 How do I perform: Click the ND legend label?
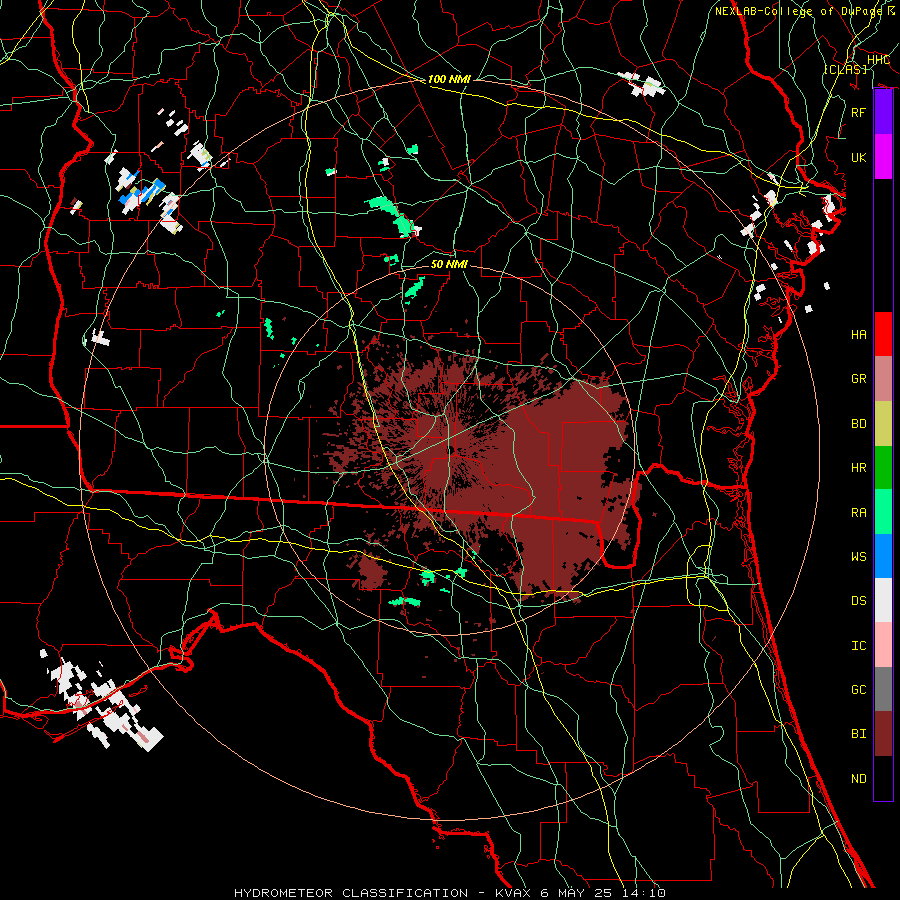859,779
